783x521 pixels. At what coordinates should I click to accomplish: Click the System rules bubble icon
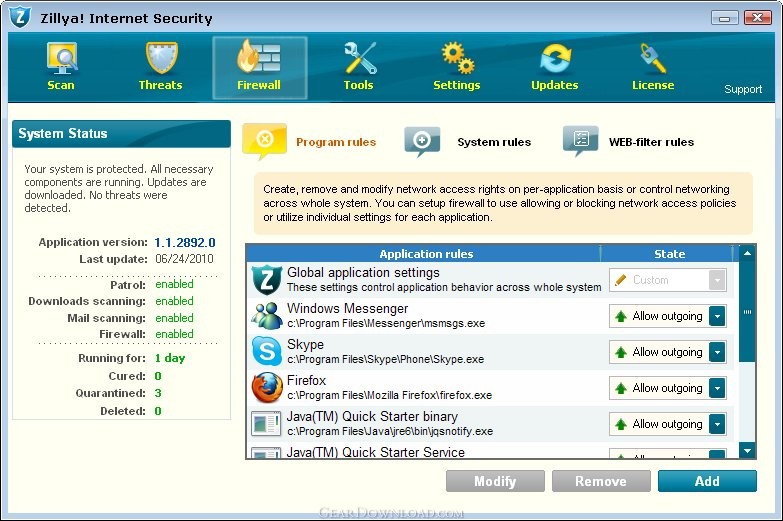click(x=422, y=141)
